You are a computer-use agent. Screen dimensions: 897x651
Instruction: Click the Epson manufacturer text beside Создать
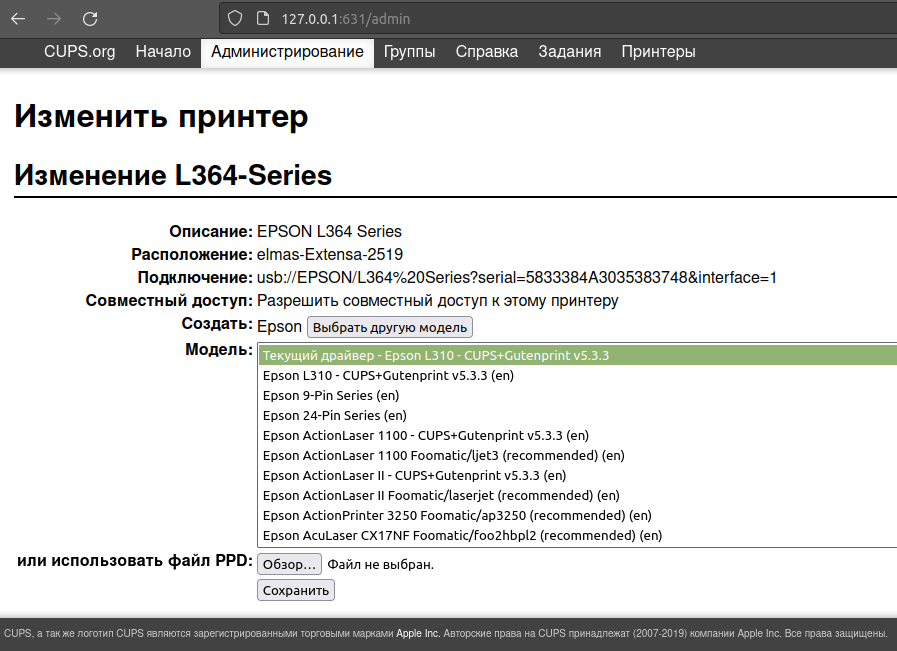click(x=279, y=327)
